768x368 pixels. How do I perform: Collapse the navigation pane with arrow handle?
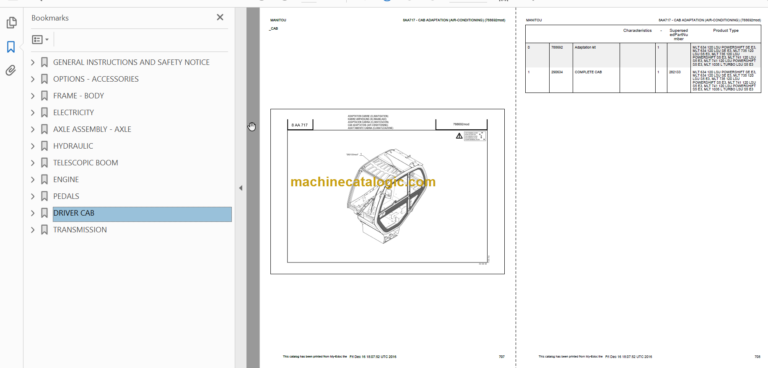pos(240,188)
